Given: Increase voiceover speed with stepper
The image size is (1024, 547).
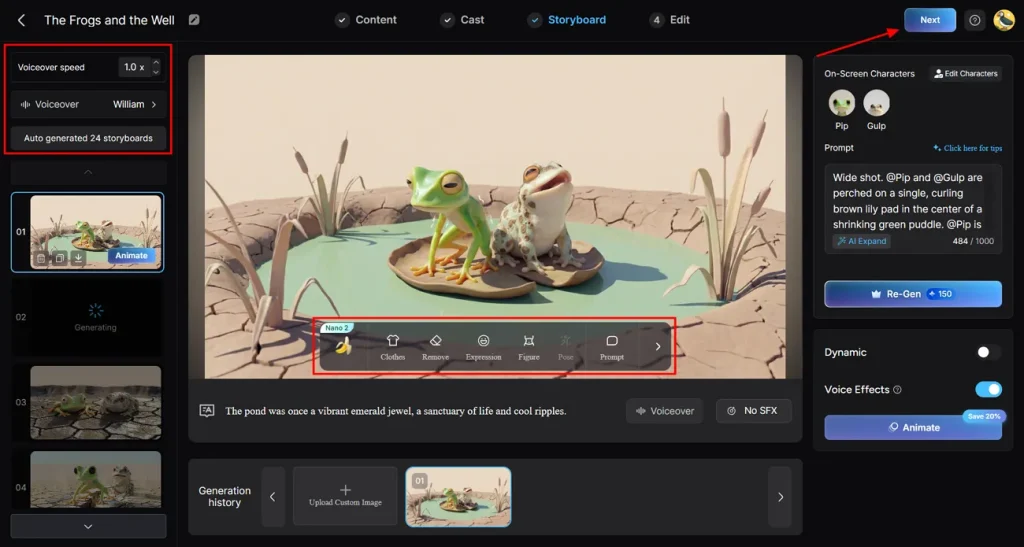Looking at the screenshot, I should tap(155, 63).
